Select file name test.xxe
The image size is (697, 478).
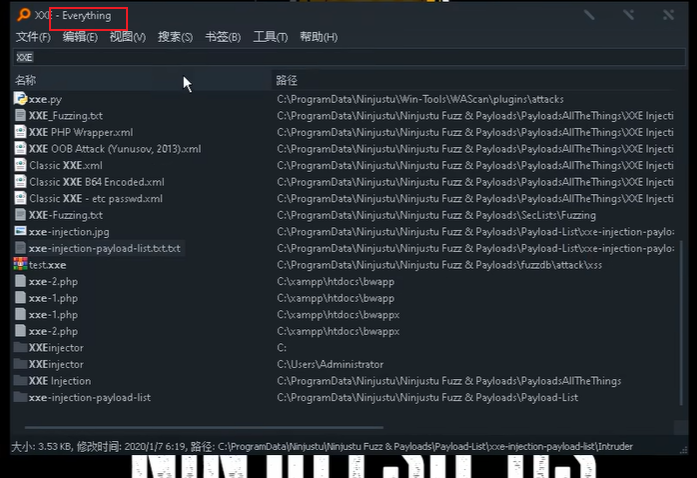pyautogui.click(x=48, y=265)
